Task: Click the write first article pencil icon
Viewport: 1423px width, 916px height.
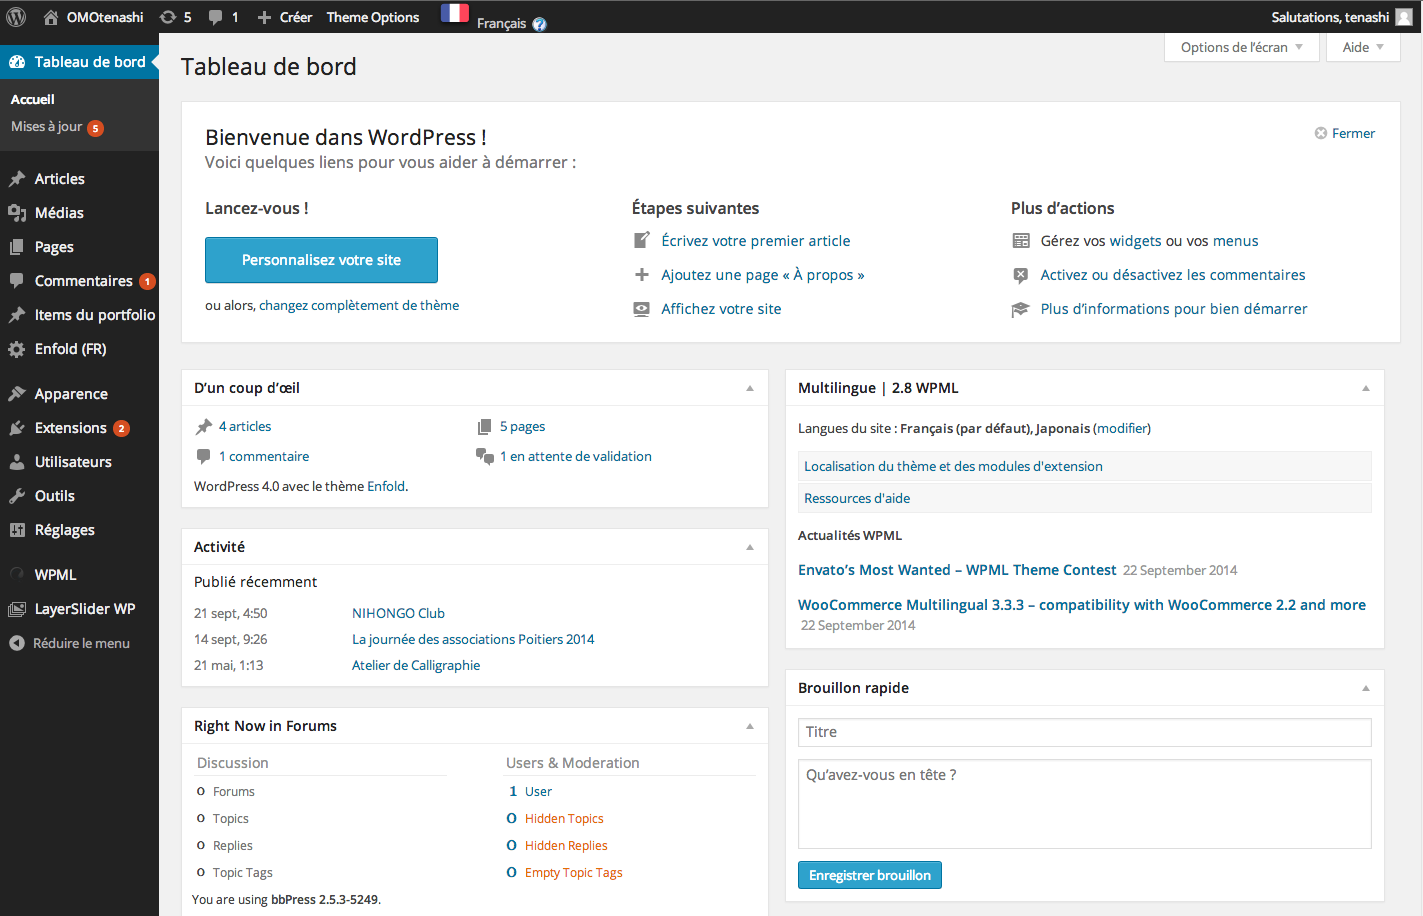Action: [x=642, y=240]
